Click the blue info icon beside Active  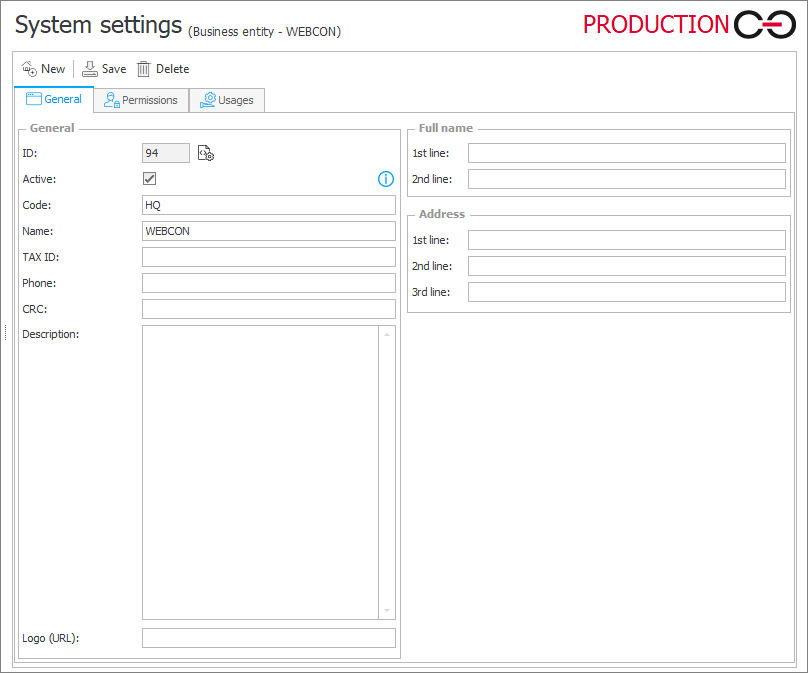coord(386,179)
